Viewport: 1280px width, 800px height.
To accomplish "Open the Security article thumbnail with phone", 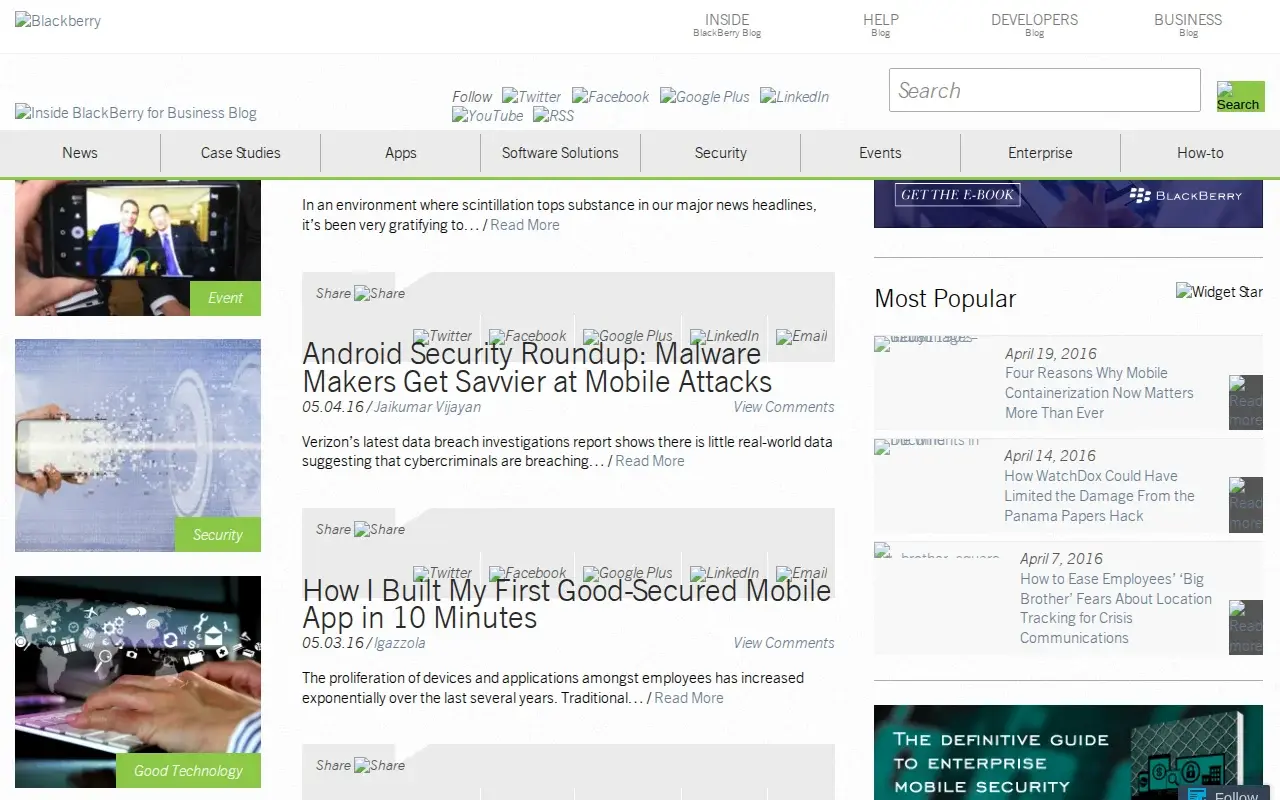I will (x=138, y=445).
